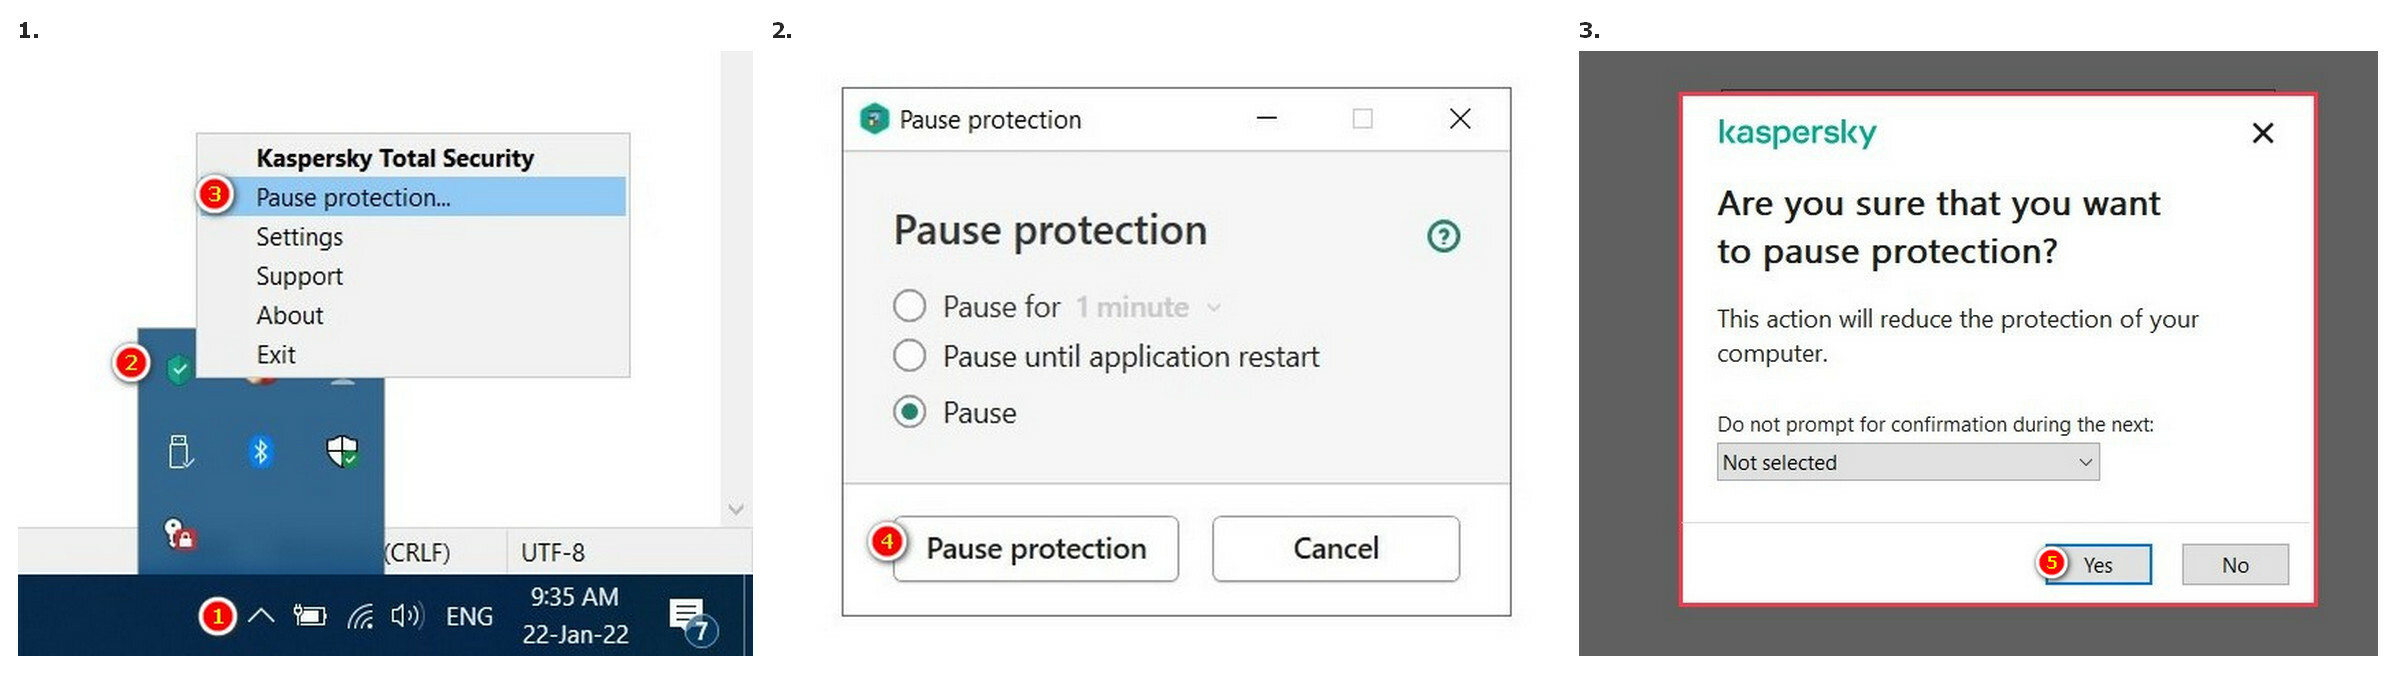Click the ENG language indicator in taskbar
2396x674 pixels.
[x=469, y=616]
